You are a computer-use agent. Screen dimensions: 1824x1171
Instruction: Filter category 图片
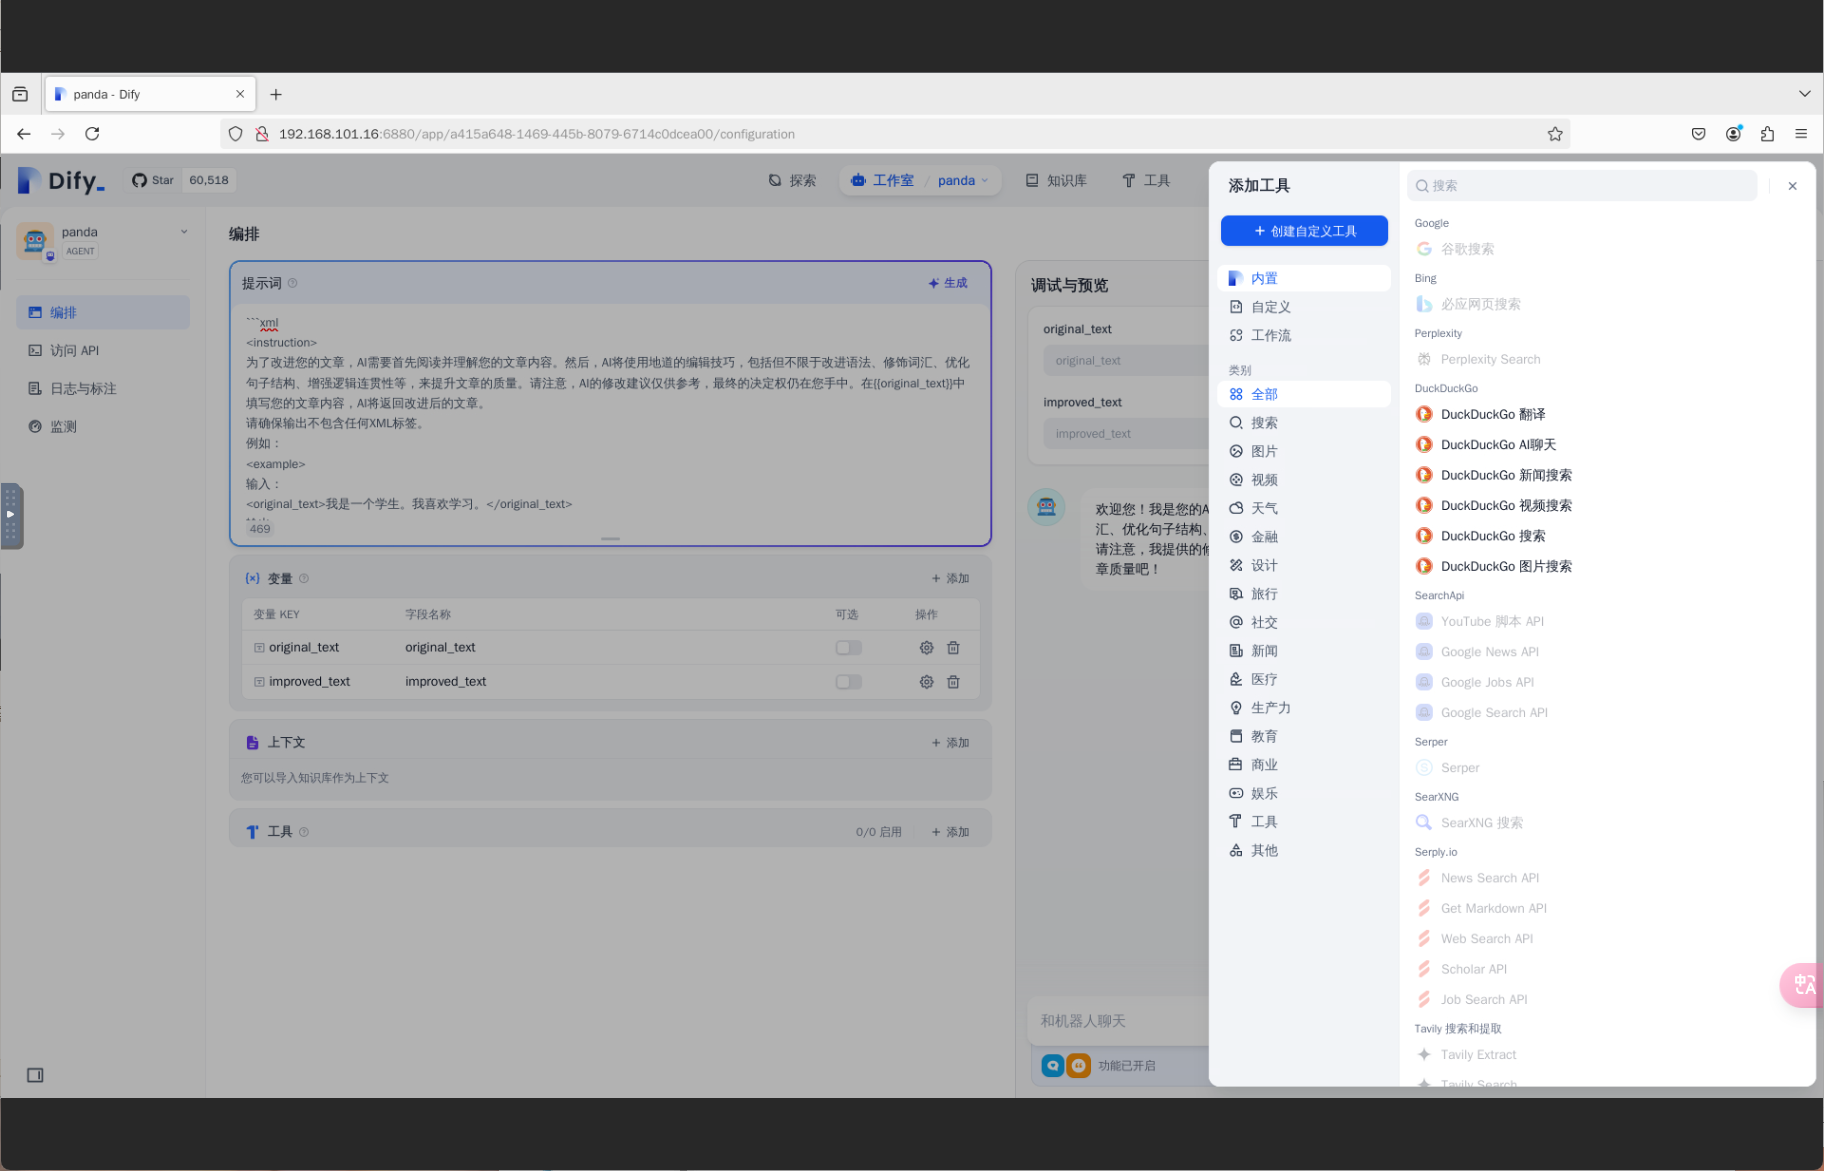(x=1304, y=451)
